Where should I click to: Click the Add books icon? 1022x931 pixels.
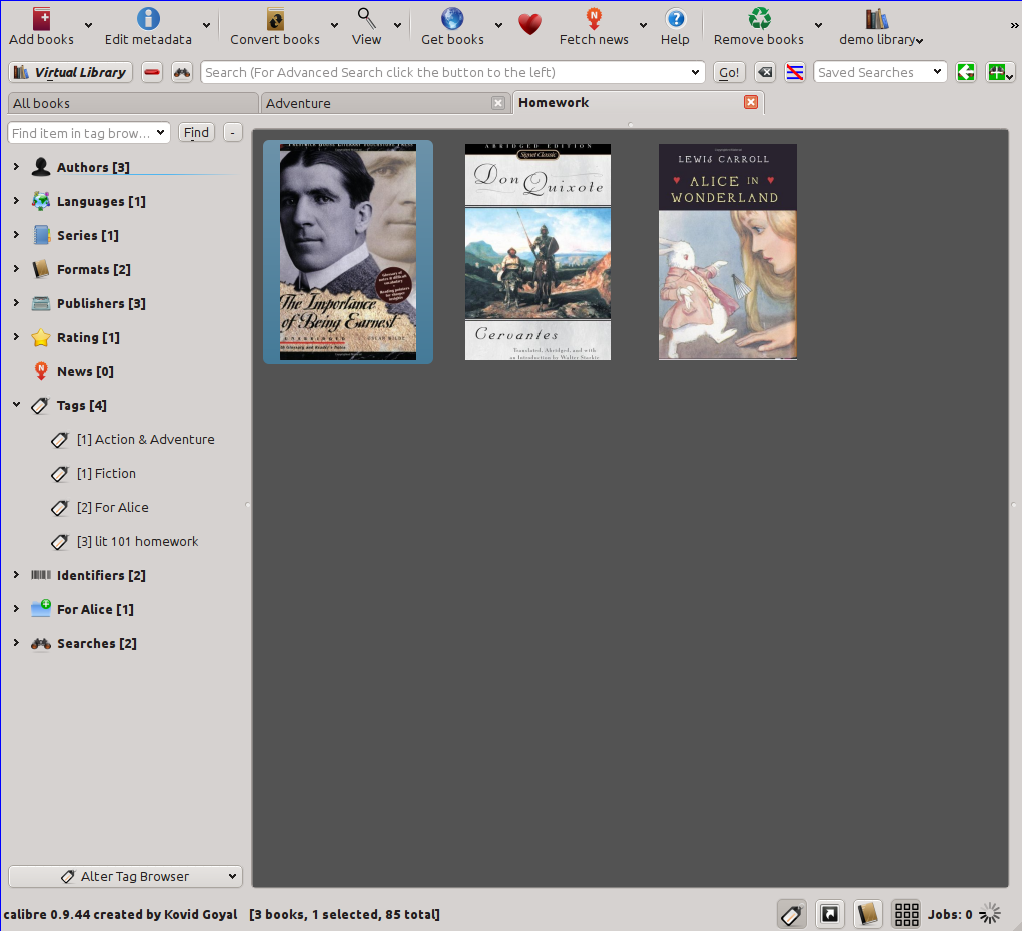pos(41,18)
